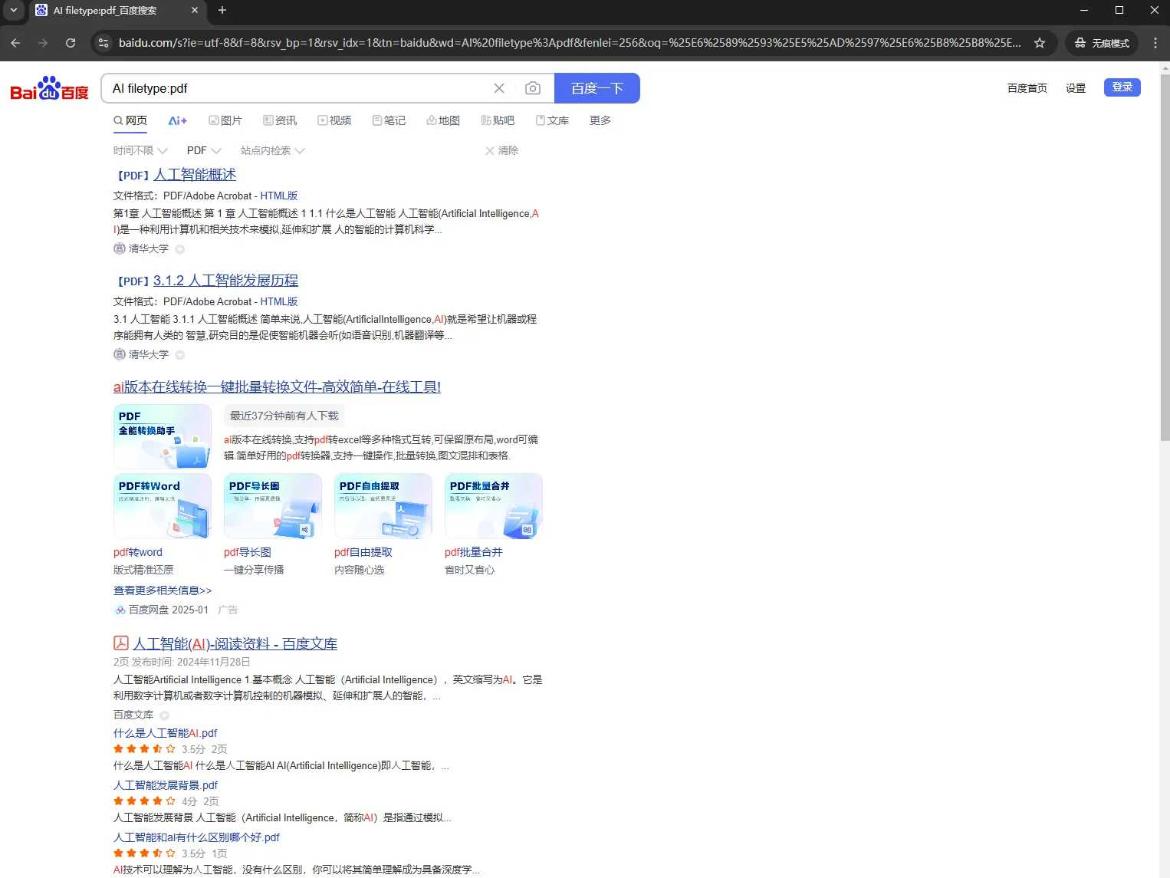Click the incognito mode indicator
Viewport: 1170px width, 878px height.
1101,43
